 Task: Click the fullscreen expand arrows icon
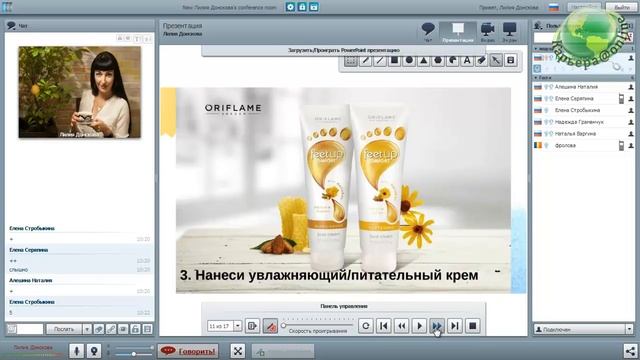[x=238, y=351]
